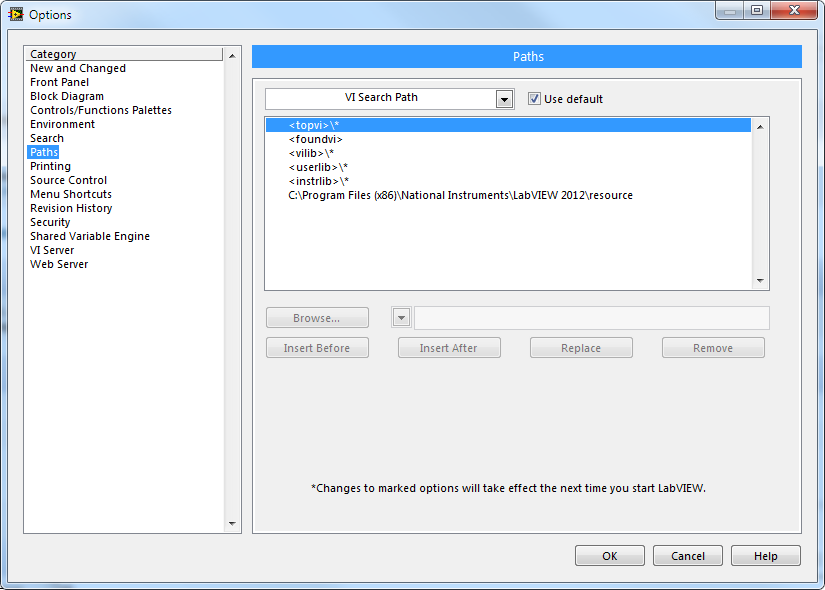Viewport: 825px width, 590px height.
Task: Maximize the Options window
Action: [x=757, y=10]
